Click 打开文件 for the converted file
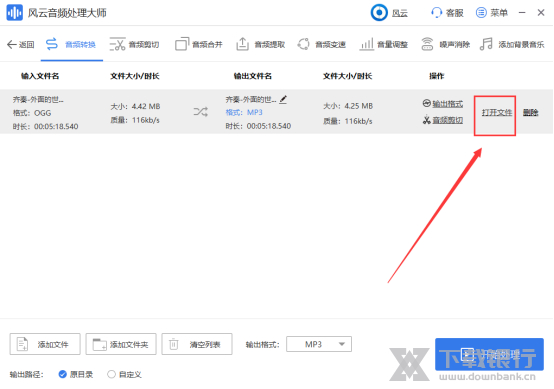The image size is (554, 389). point(496,113)
